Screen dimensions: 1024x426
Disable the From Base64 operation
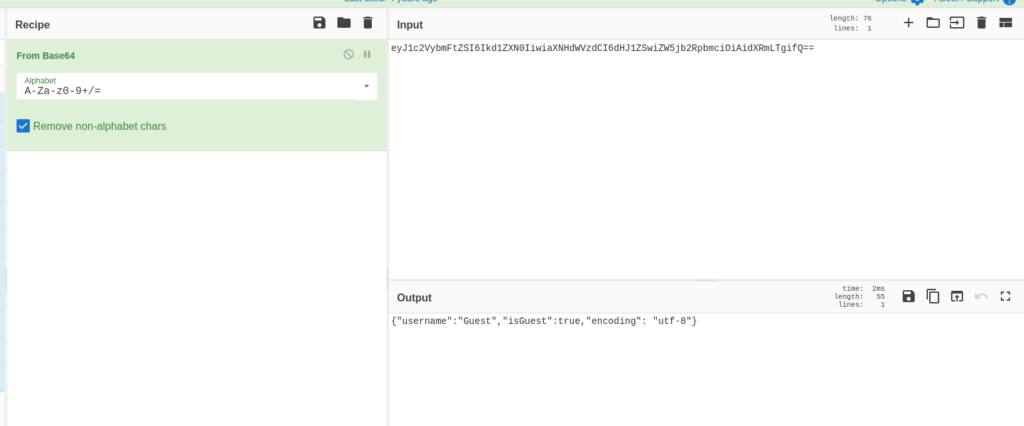pyautogui.click(x=348, y=55)
